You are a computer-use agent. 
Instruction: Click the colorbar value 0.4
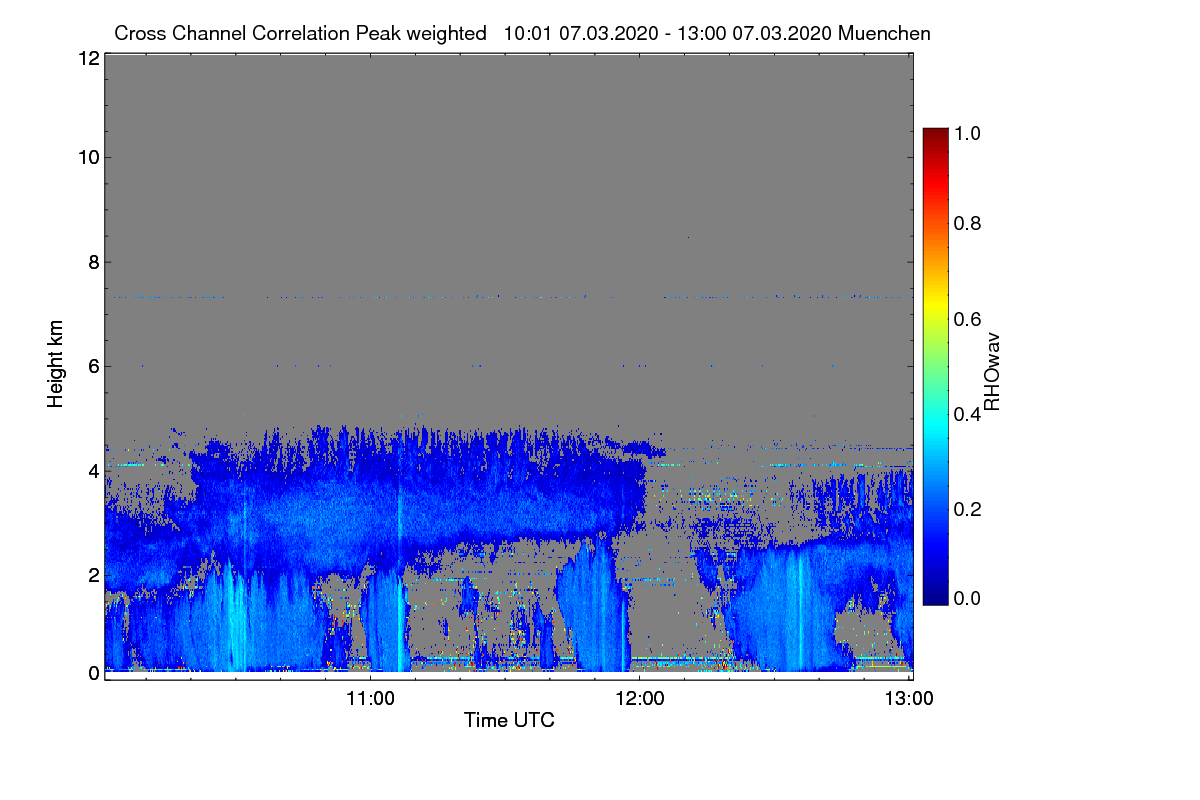click(967, 412)
